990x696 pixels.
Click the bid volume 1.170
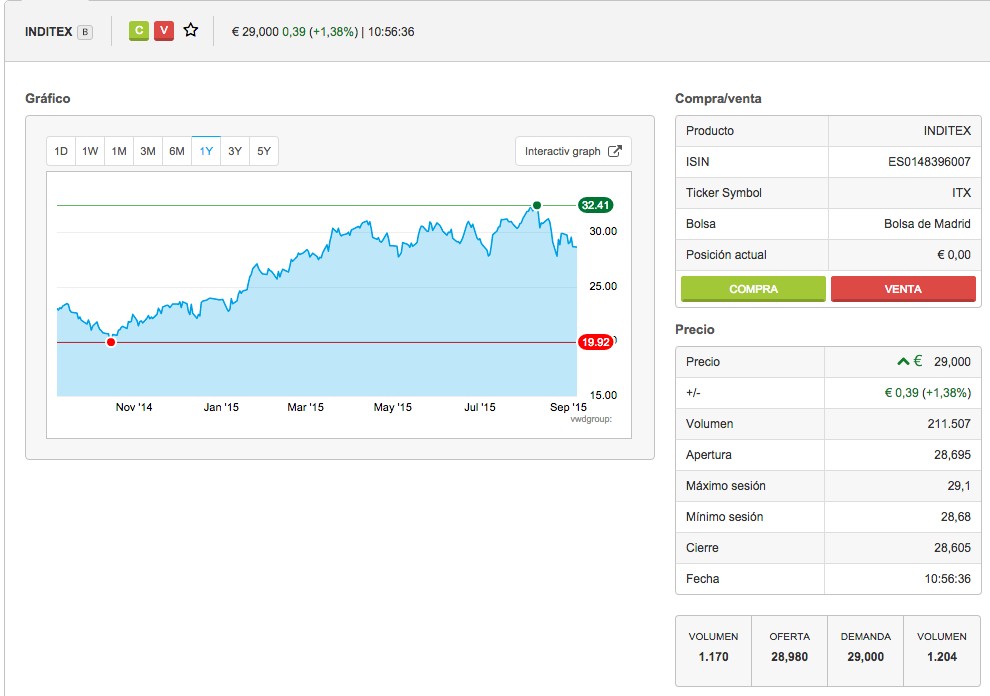click(713, 657)
